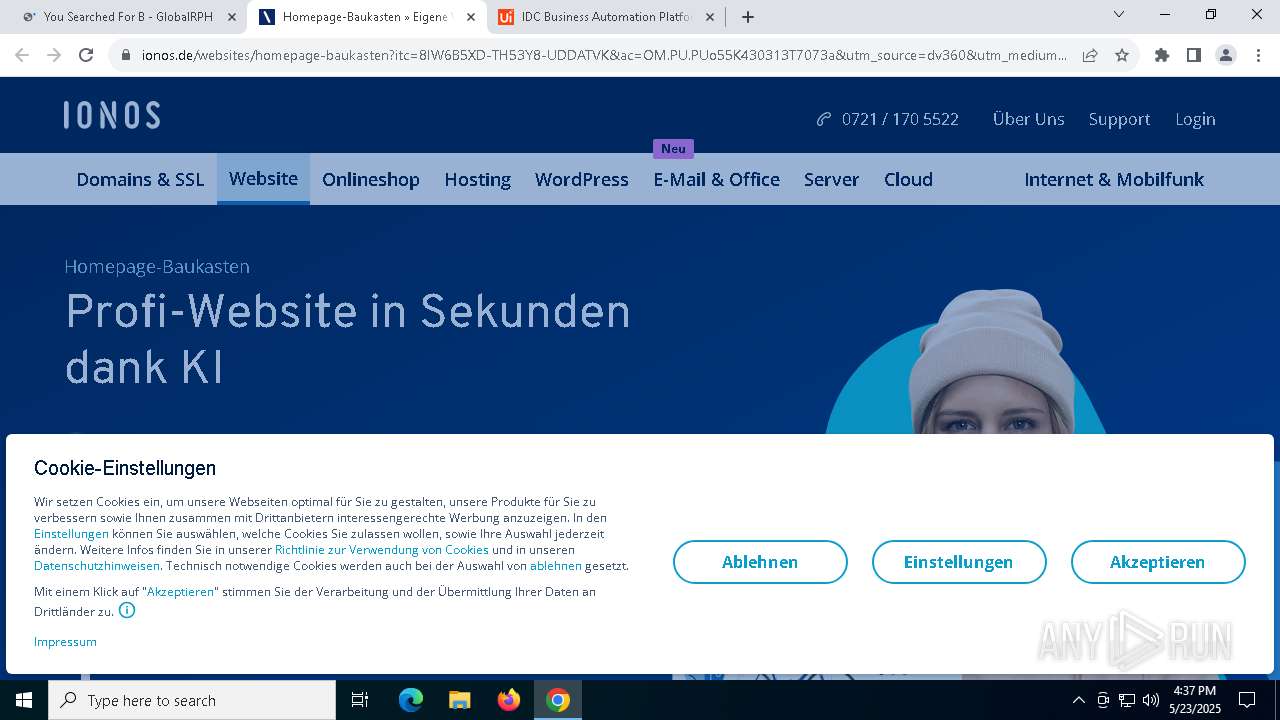This screenshot has width=1280, height=720.
Task: Click the address bar URL field
Action: click(x=604, y=55)
